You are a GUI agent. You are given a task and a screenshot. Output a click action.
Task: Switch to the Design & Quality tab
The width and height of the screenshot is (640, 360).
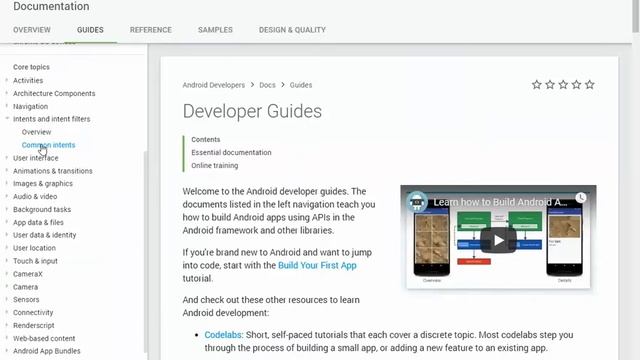[x=292, y=30]
